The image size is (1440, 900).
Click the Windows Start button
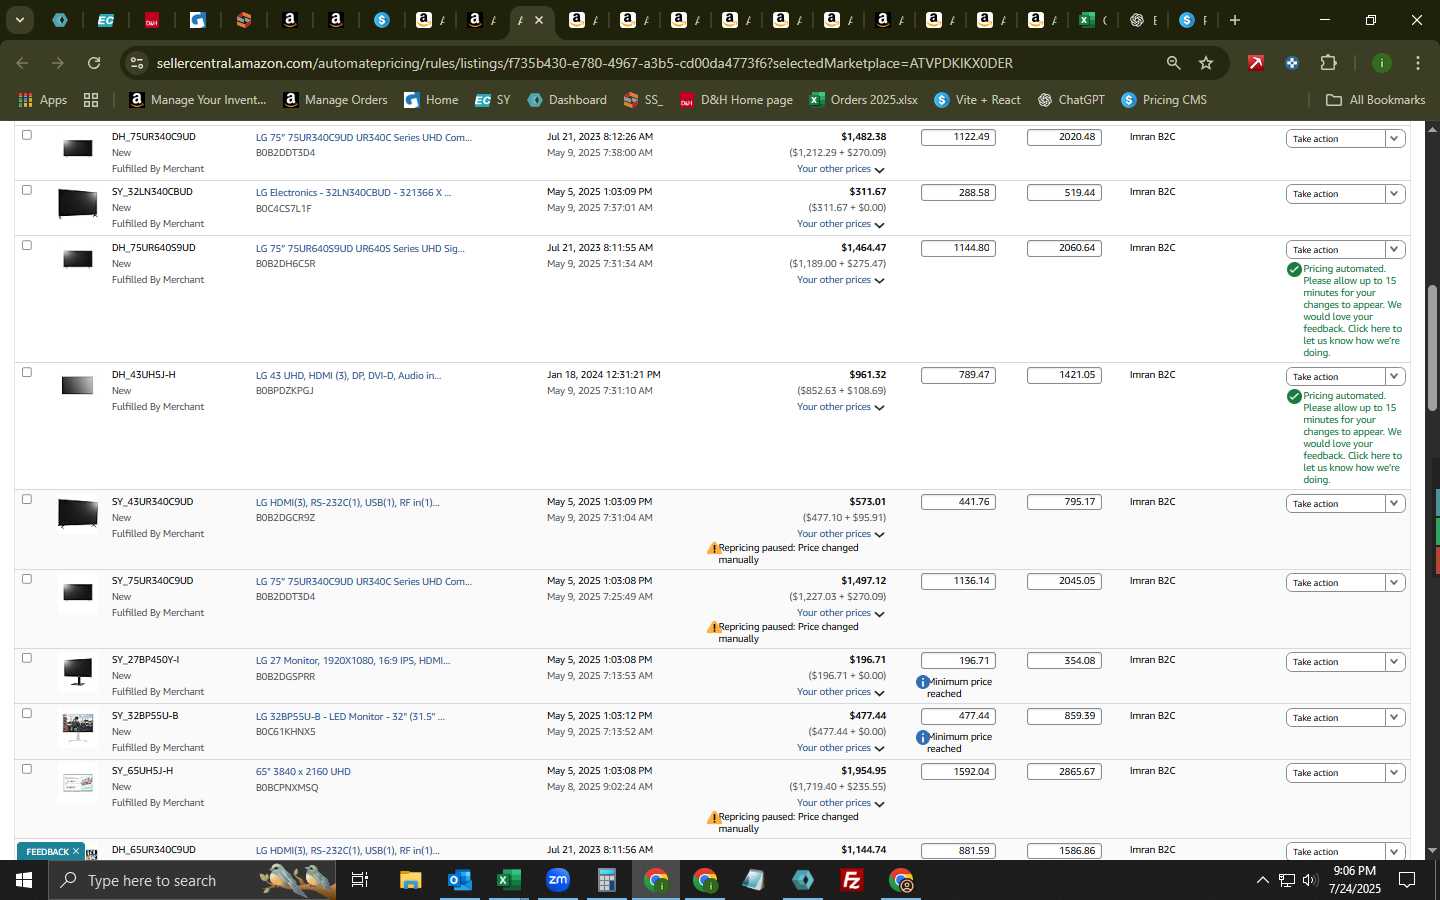click(x=24, y=880)
